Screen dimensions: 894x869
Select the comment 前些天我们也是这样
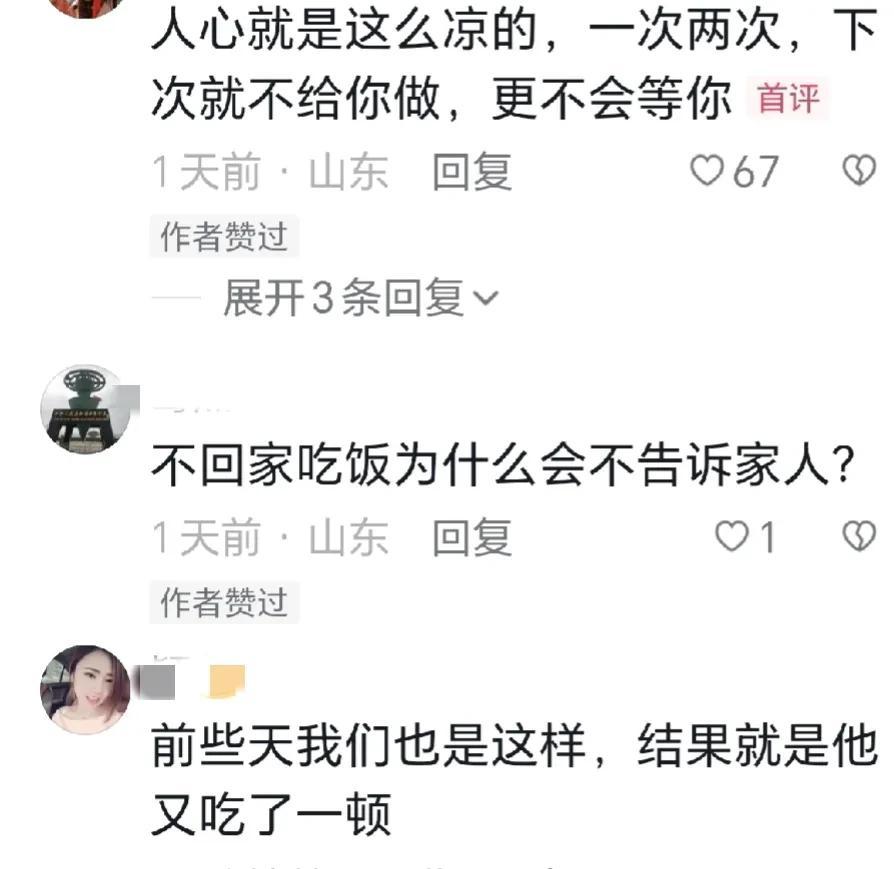pos(369,745)
